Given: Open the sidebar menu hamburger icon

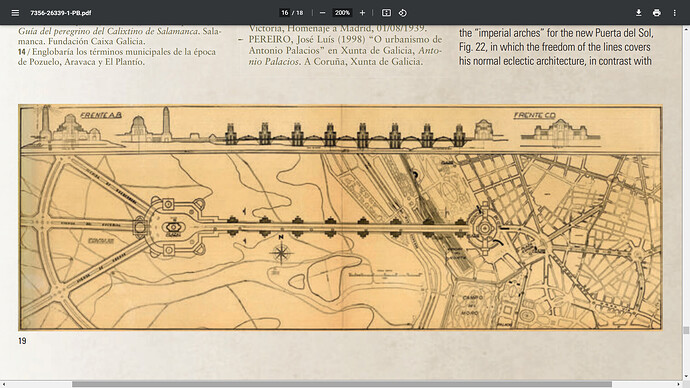Looking at the screenshot, I should click(15, 13).
